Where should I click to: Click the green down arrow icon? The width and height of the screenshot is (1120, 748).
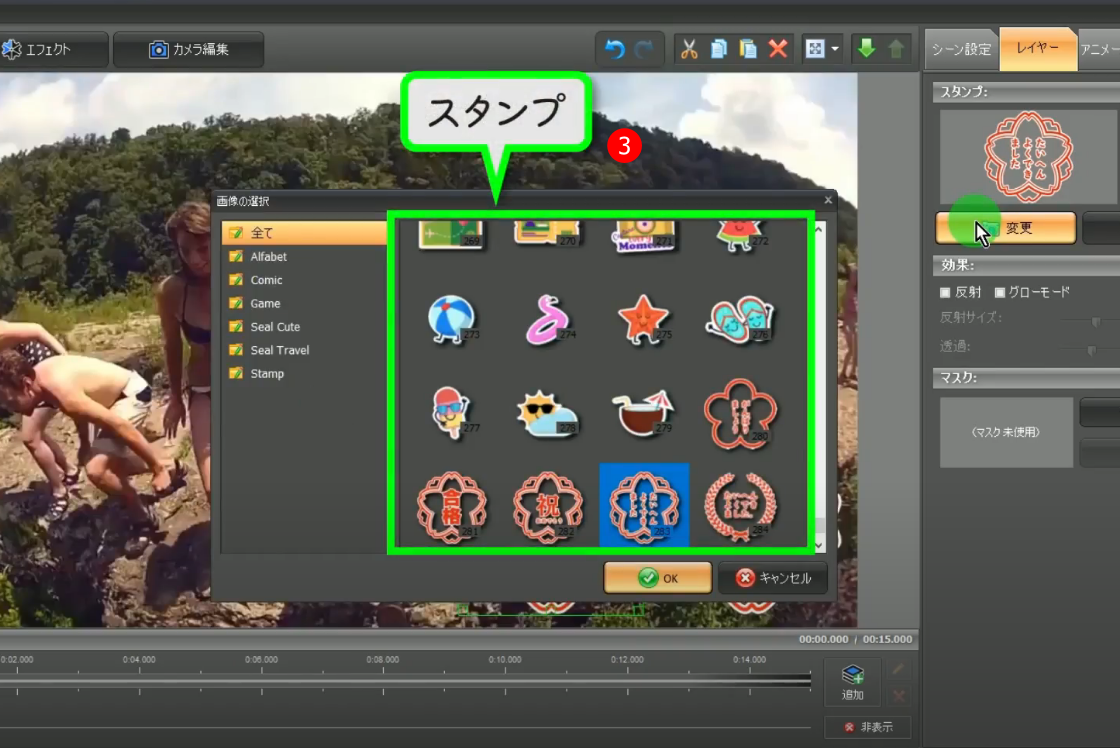coord(866,49)
